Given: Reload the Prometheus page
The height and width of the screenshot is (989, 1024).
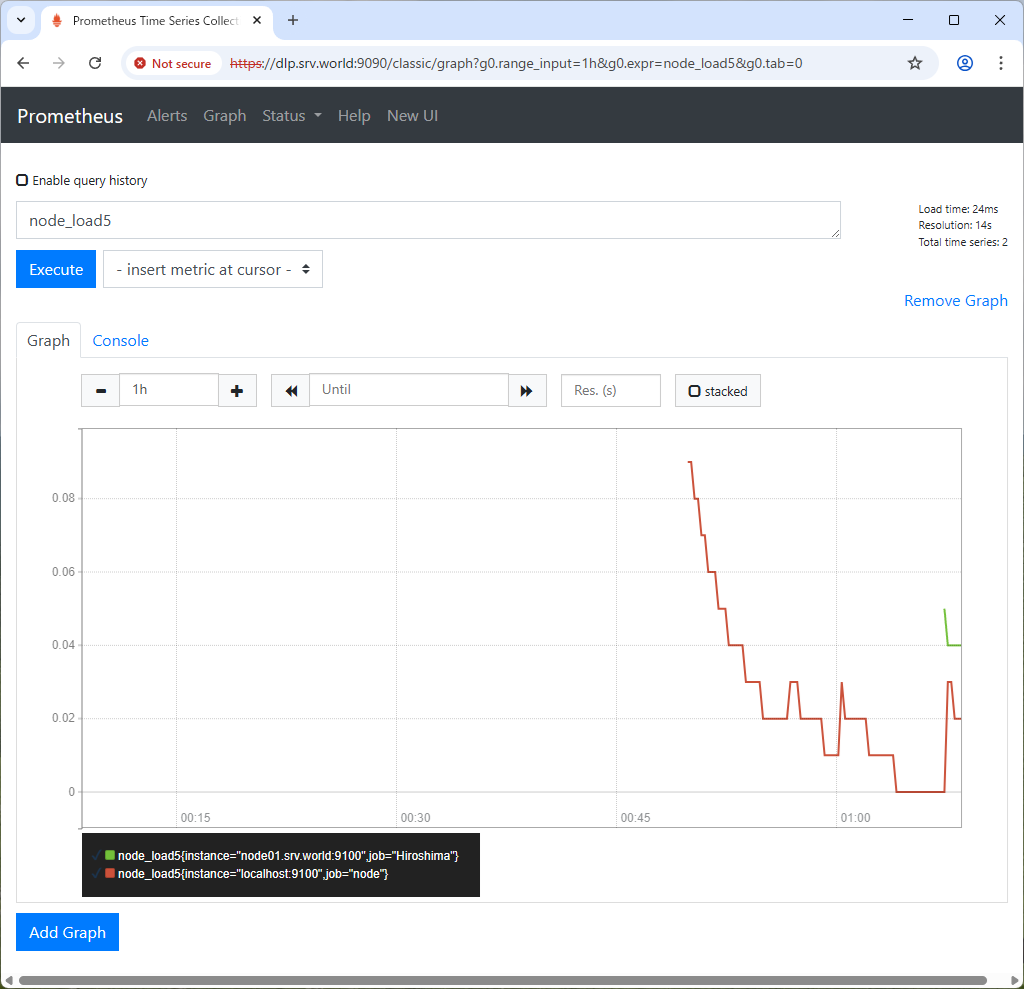Looking at the screenshot, I should [x=95, y=63].
